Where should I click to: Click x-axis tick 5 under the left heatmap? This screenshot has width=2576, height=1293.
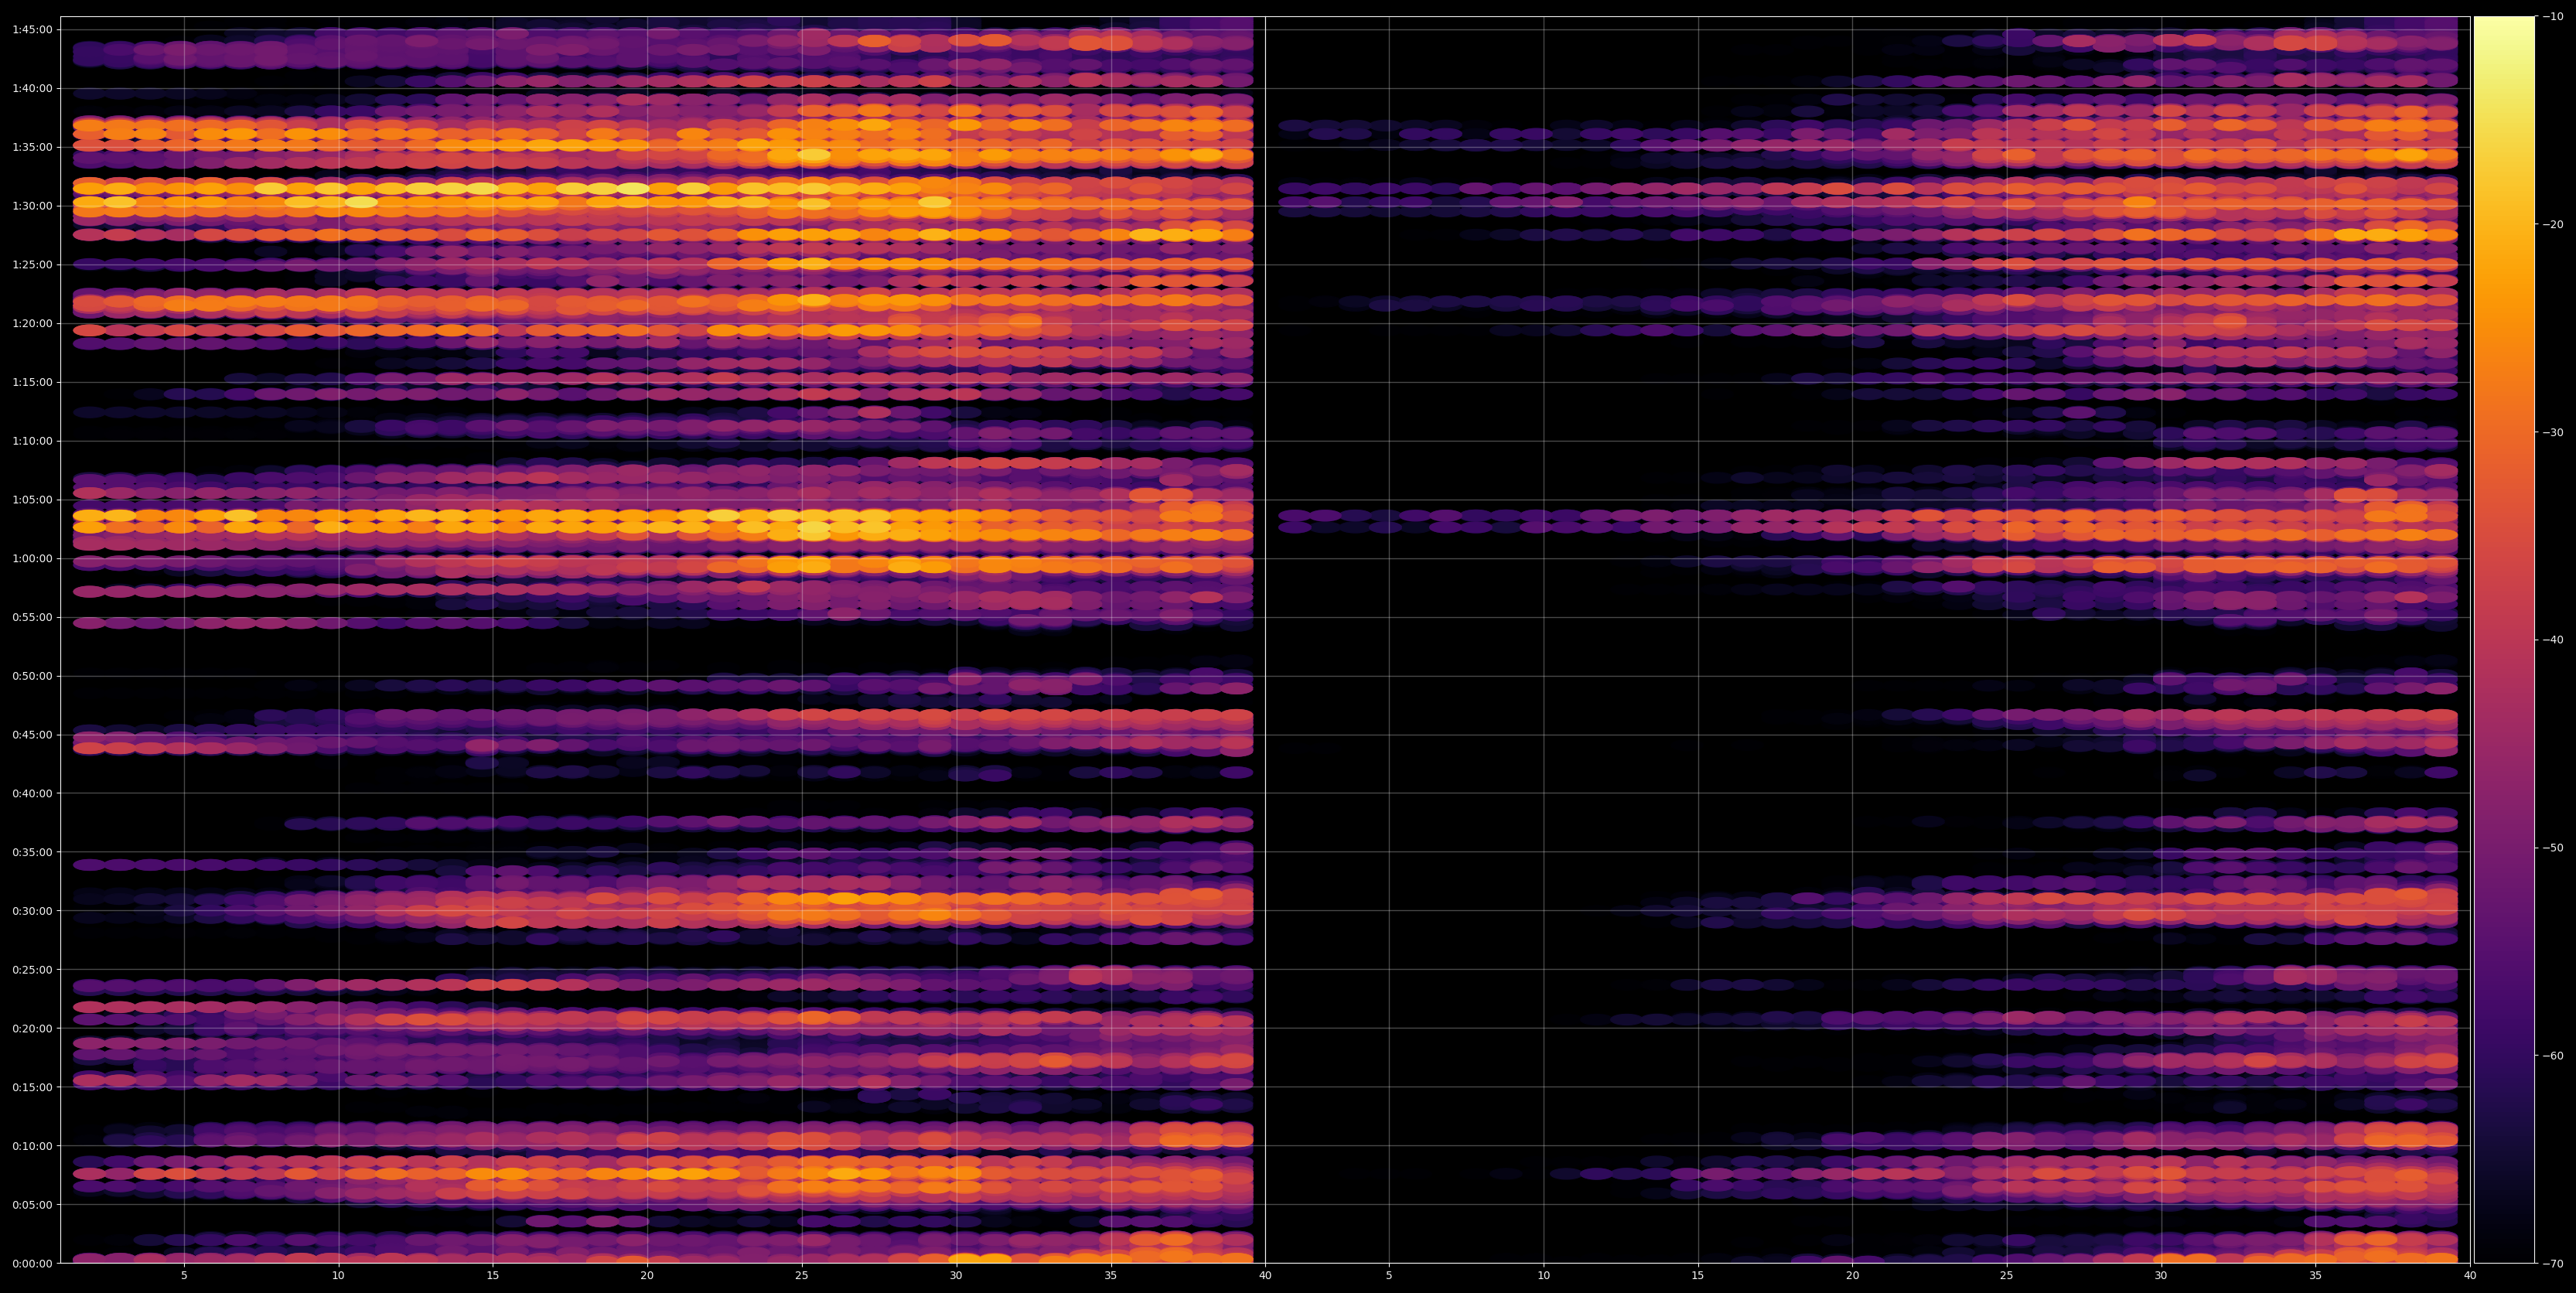(184, 1275)
